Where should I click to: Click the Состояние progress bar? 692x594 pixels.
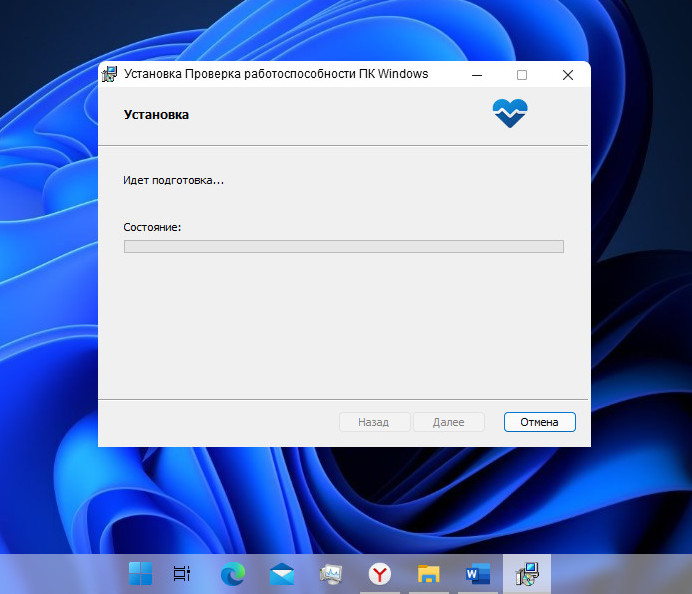pos(344,246)
